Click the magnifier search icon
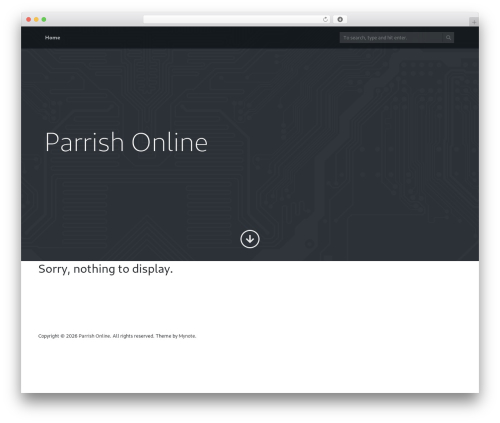This screenshot has height=423, width=500. click(x=448, y=38)
